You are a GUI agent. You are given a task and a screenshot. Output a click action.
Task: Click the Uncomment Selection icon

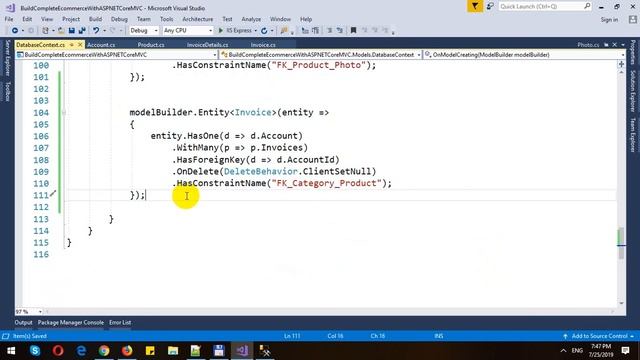(x=339, y=31)
